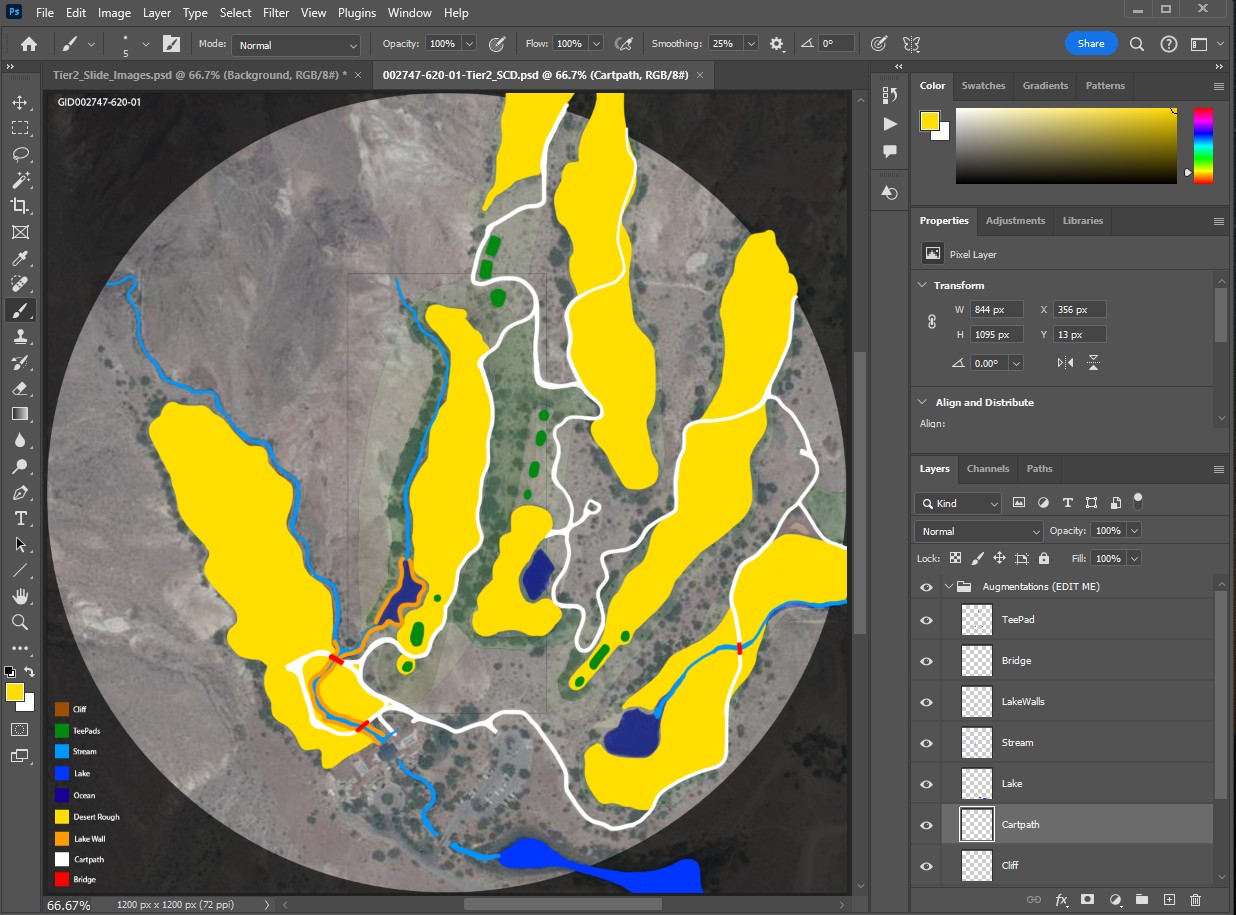Select the History Brush tool
The height and width of the screenshot is (915, 1236).
[x=20, y=362]
